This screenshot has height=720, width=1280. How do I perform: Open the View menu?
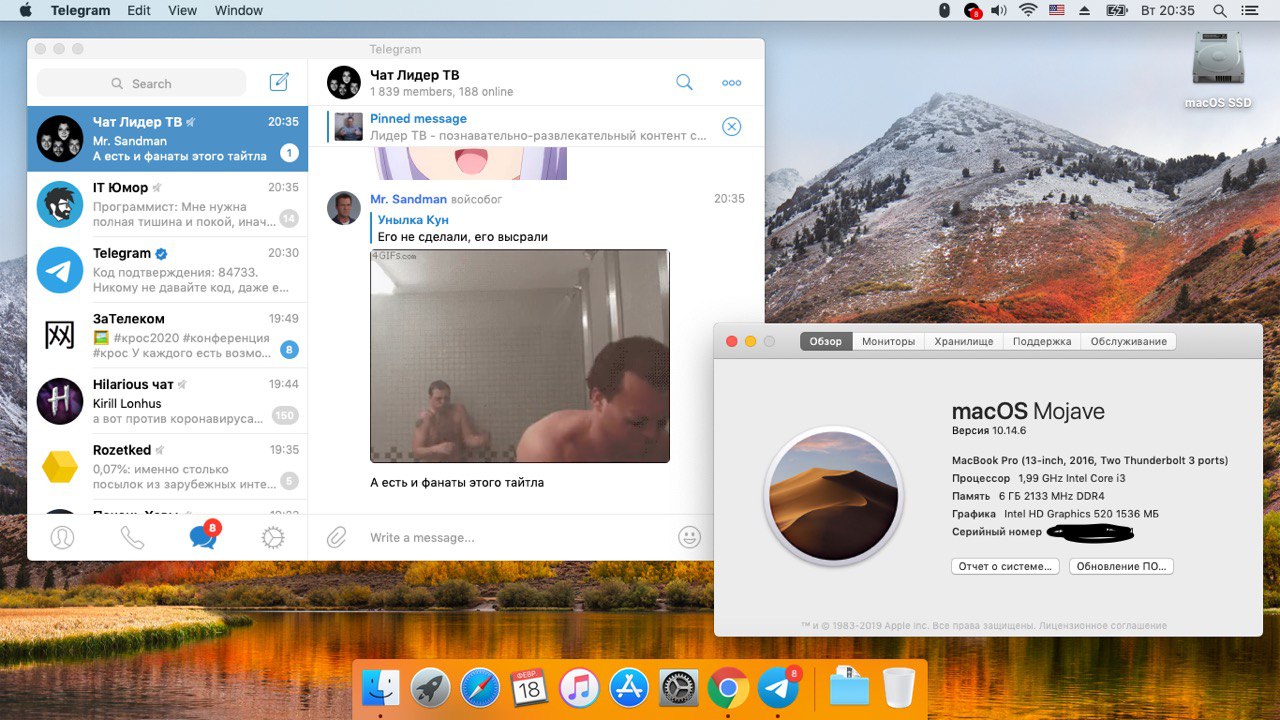[x=182, y=10]
